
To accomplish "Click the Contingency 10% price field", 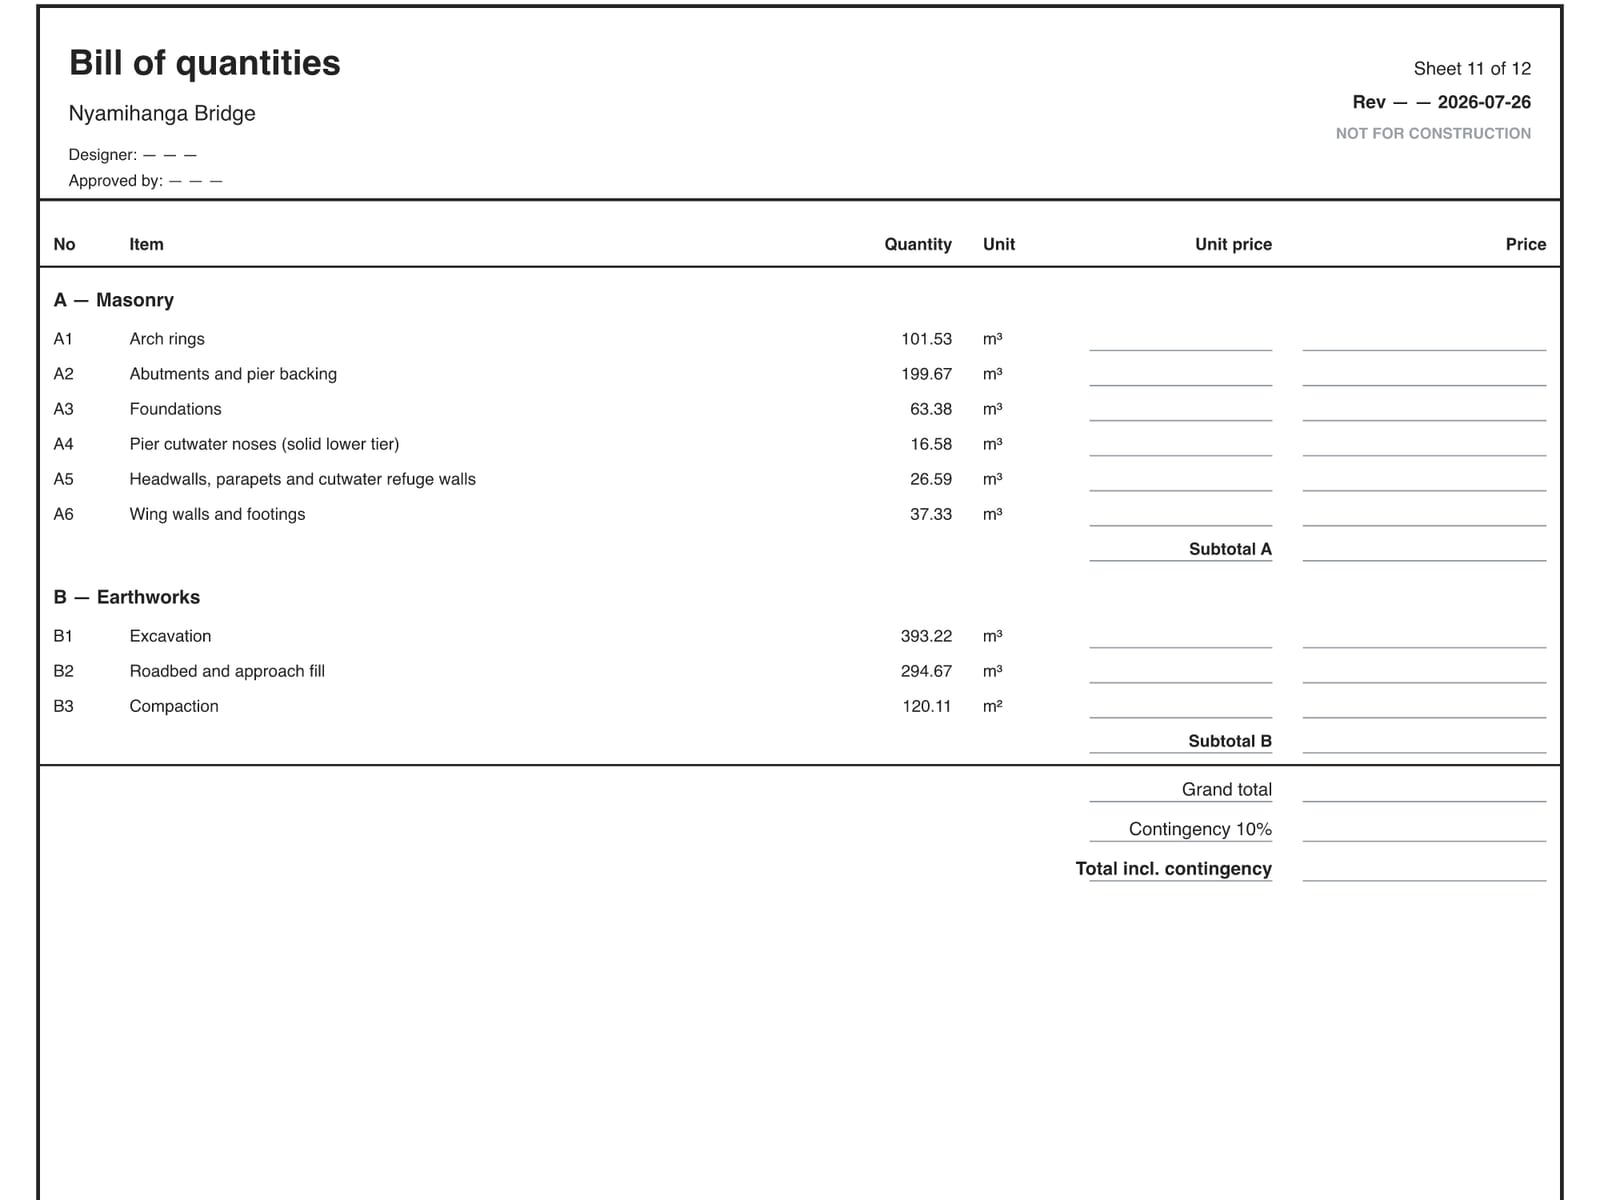I will (1424, 830).
